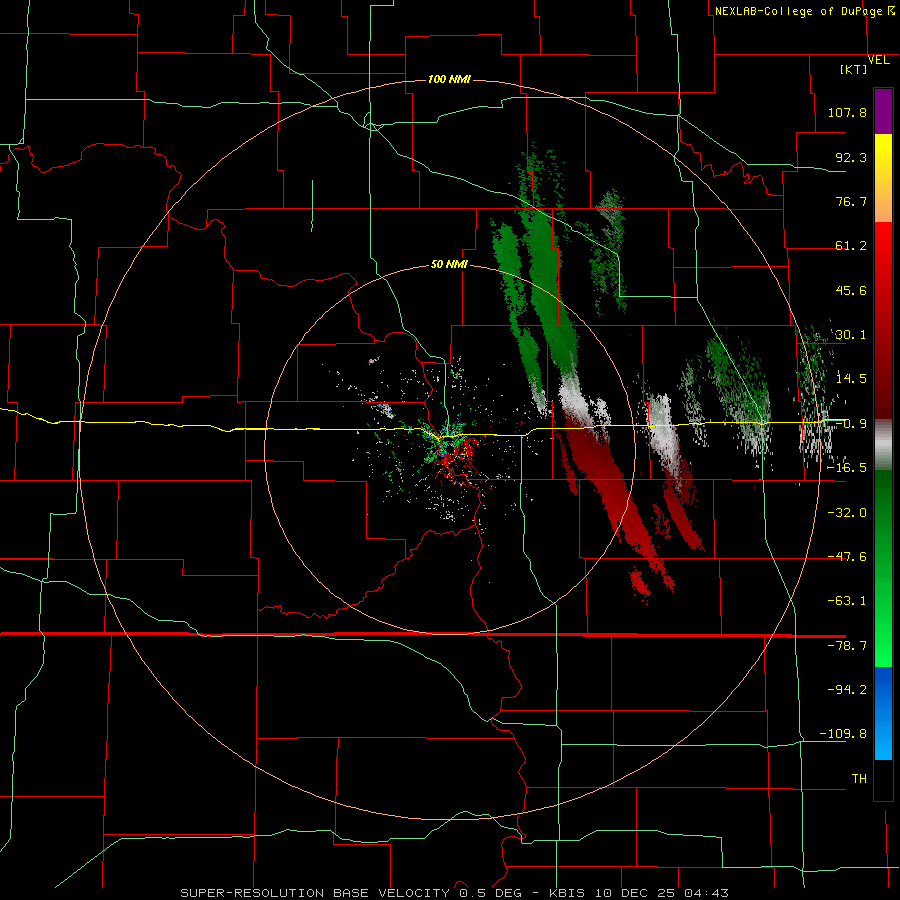Screen dimensions: 900x900
Task: Click the -109.8 velocity scale value
Action: (844, 734)
